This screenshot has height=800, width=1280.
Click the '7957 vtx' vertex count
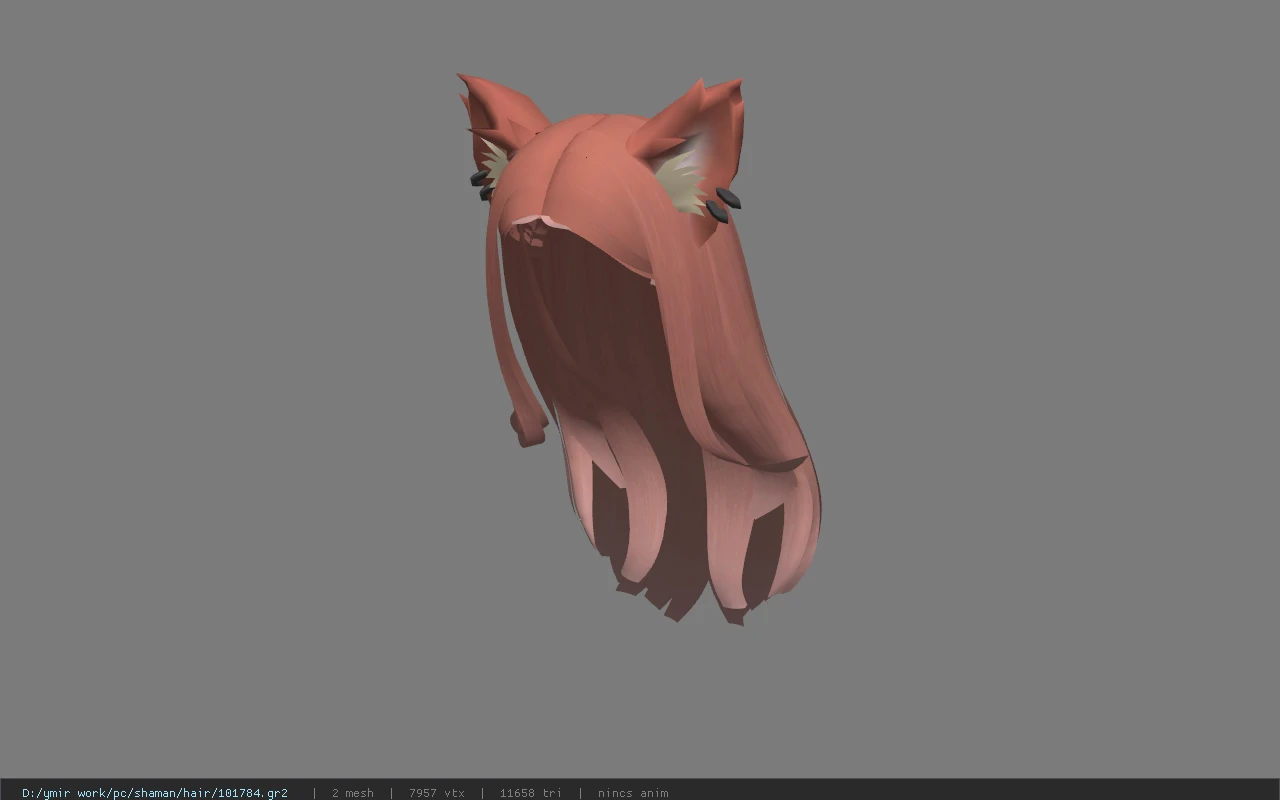pos(436,792)
